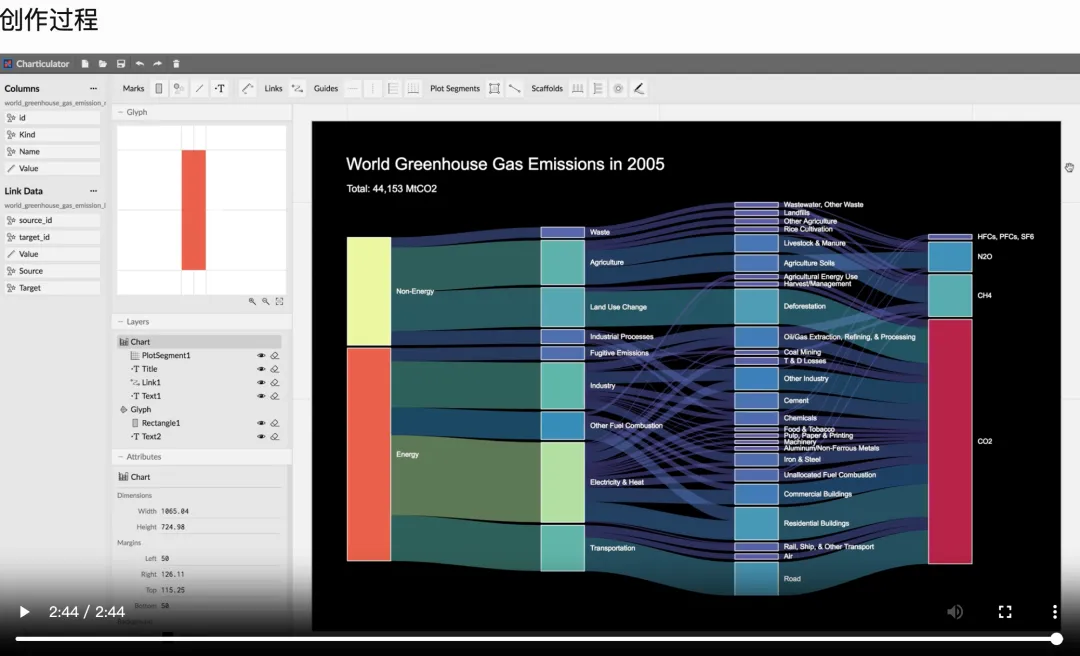This screenshot has width=1080, height=656.
Task: Select the Symbol mark tool
Action: [179, 88]
